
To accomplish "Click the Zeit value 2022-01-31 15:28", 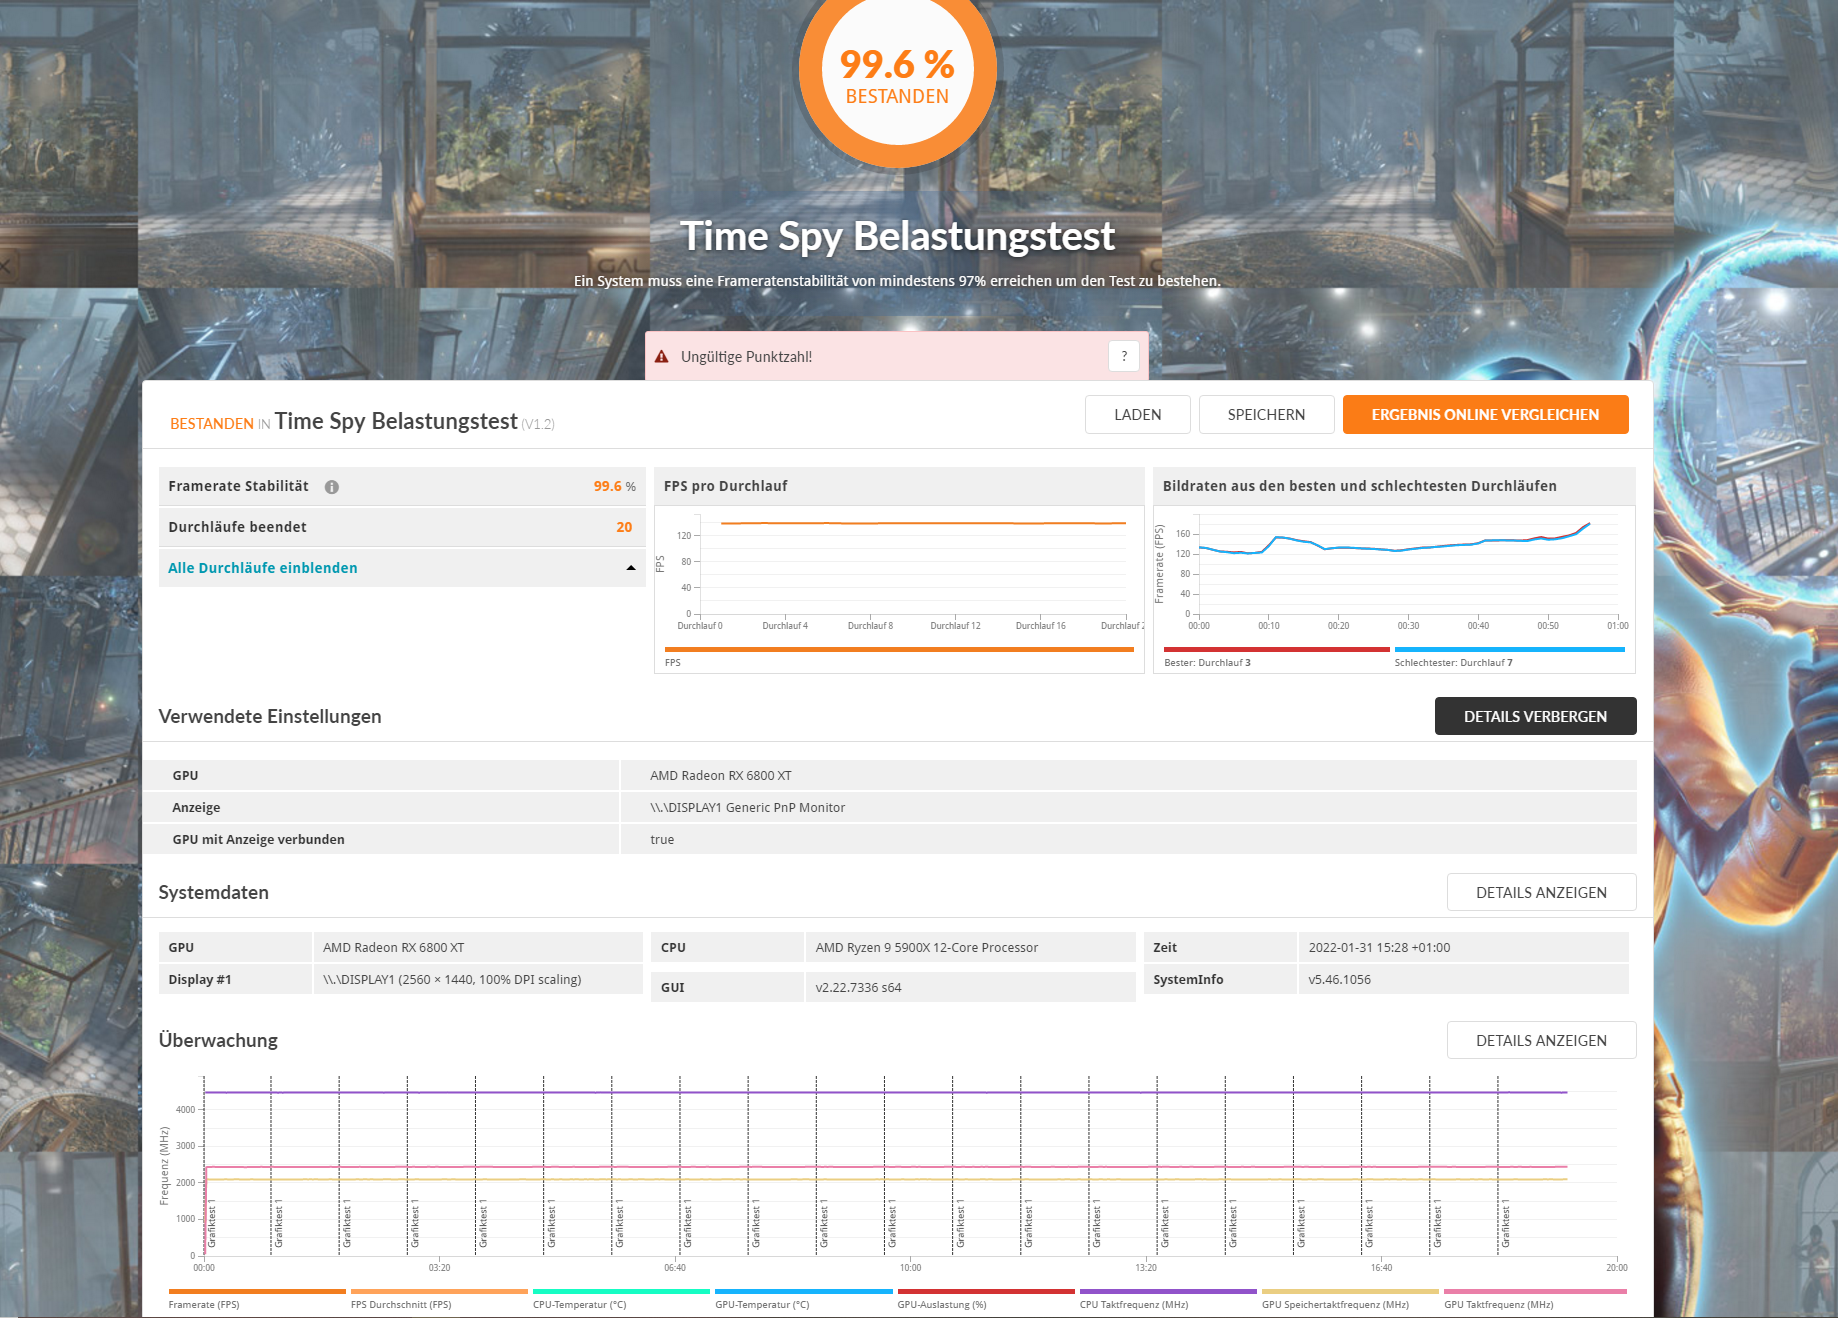I will [x=1379, y=948].
